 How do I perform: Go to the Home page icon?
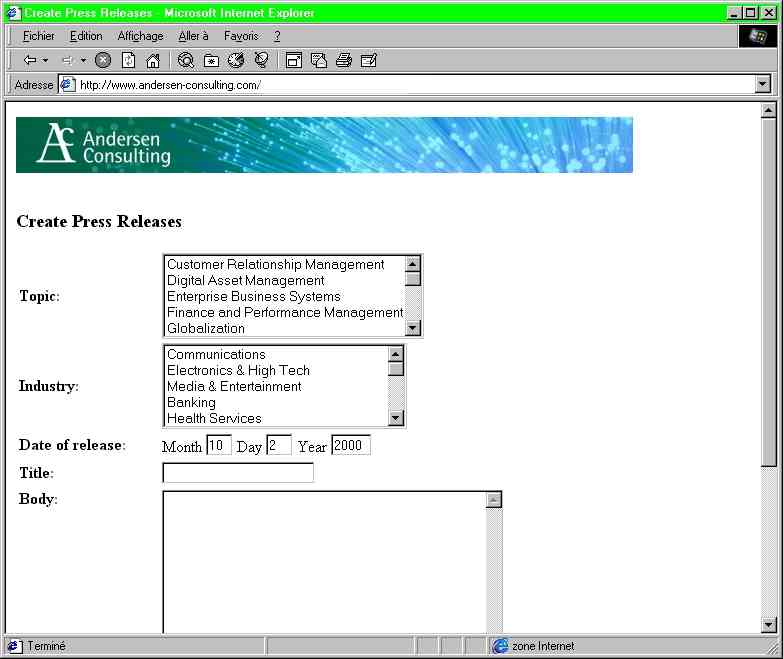pos(153,60)
